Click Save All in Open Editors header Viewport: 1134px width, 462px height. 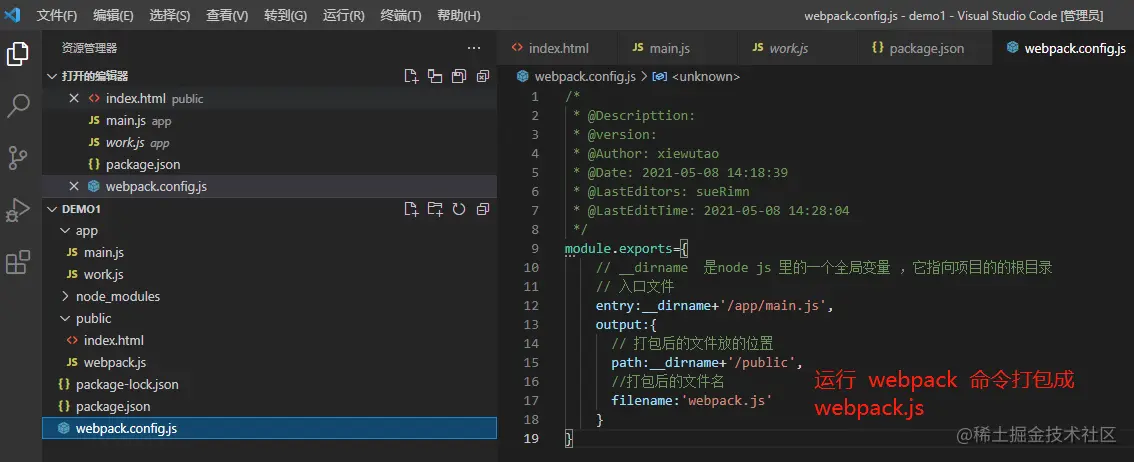[459, 76]
